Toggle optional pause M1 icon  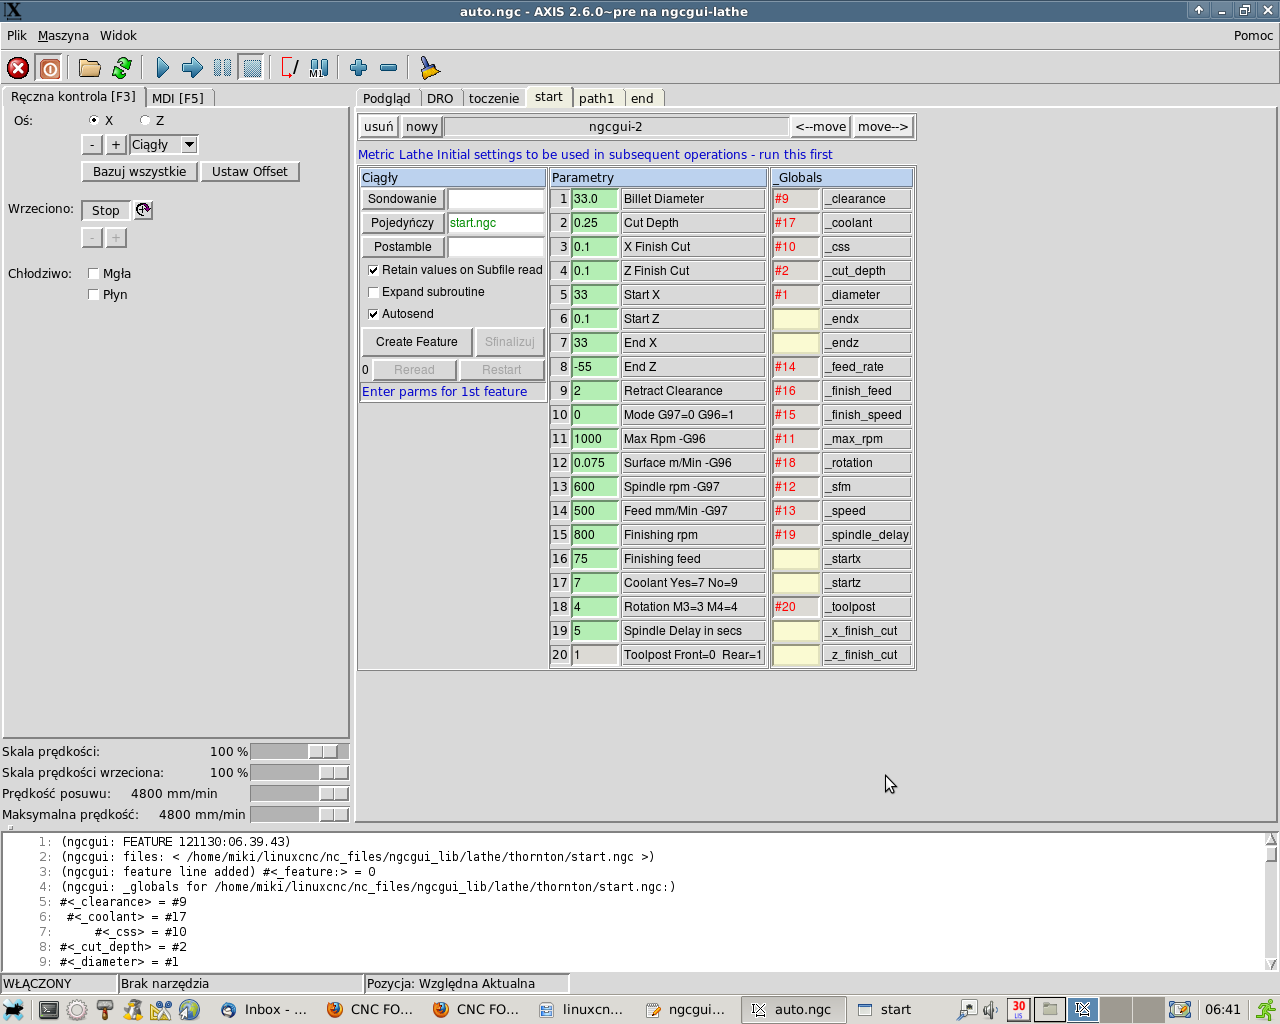click(319, 68)
